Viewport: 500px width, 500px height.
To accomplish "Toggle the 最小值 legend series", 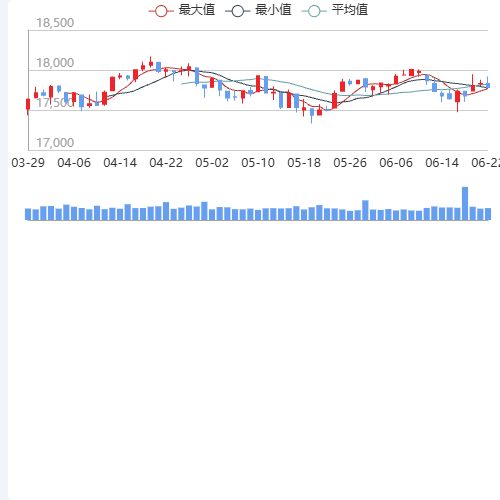I will [258, 10].
